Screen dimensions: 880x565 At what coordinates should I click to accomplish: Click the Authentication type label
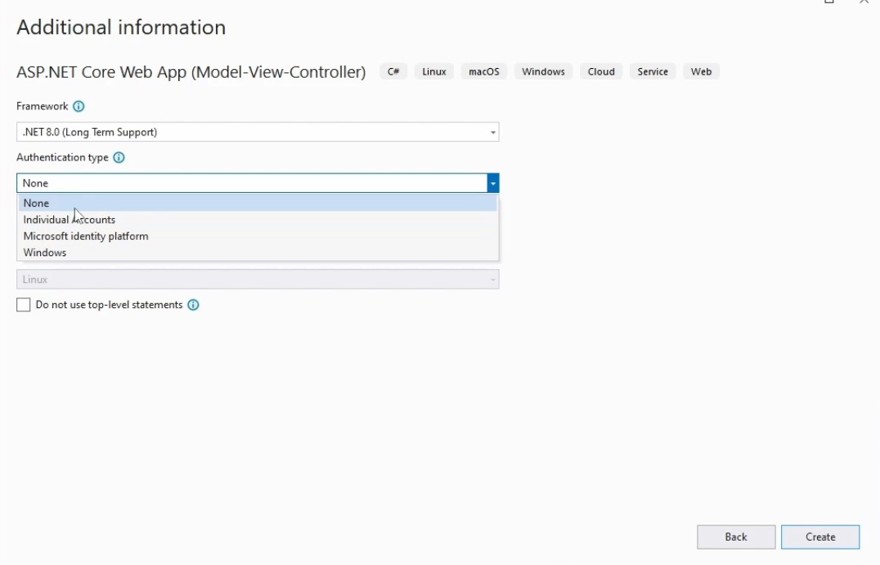(x=62, y=158)
